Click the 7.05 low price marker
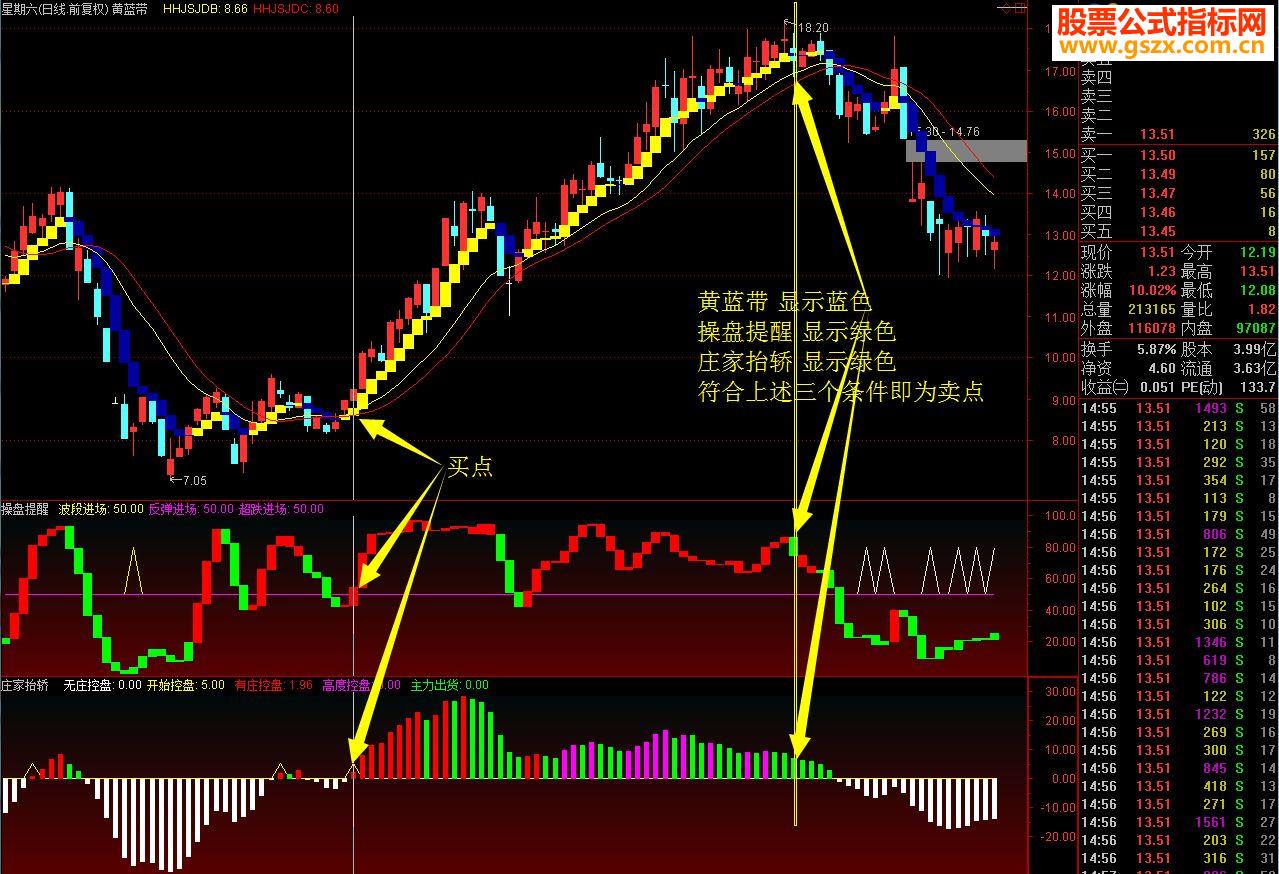 (x=190, y=480)
